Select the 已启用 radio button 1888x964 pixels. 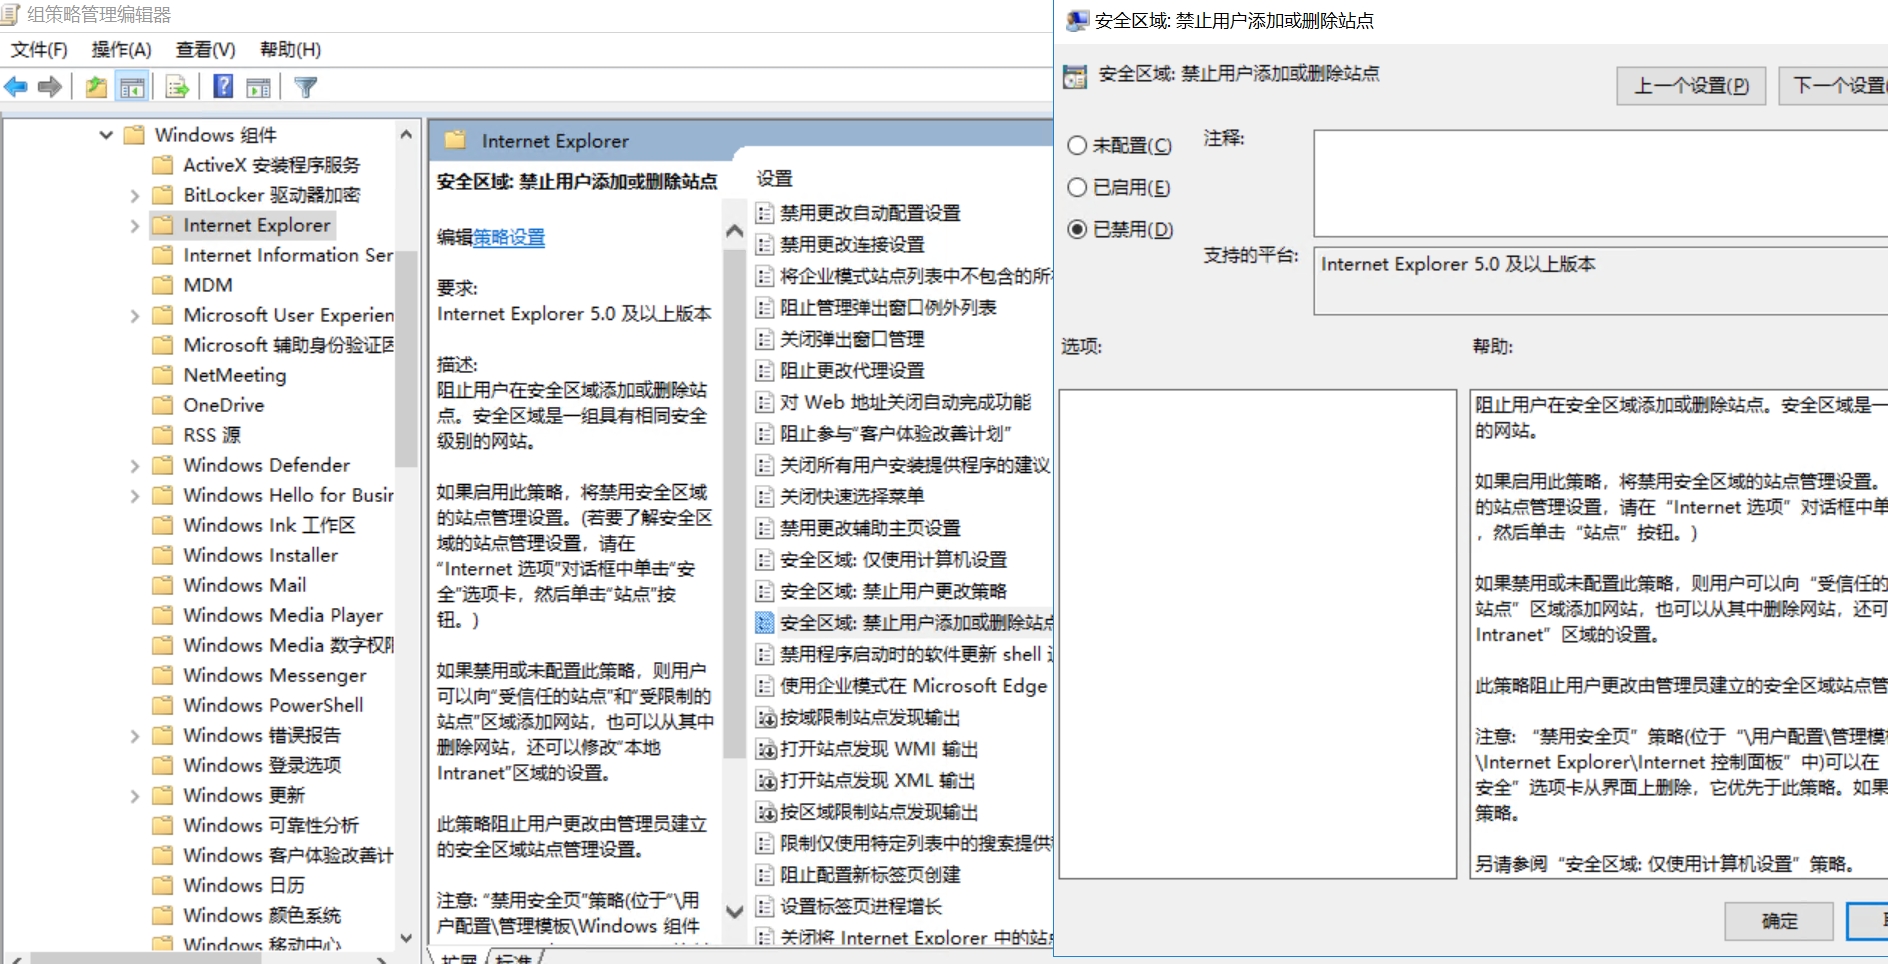(x=1077, y=187)
